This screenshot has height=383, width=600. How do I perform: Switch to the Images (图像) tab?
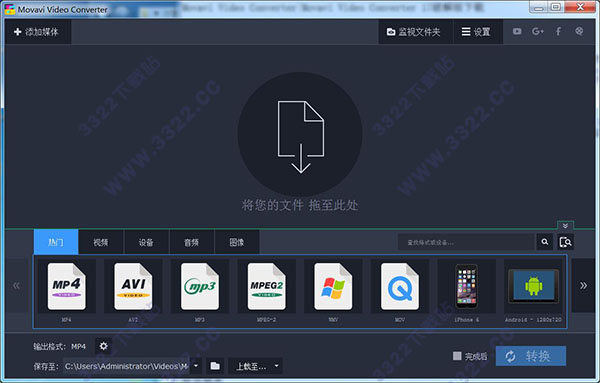[x=237, y=242]
